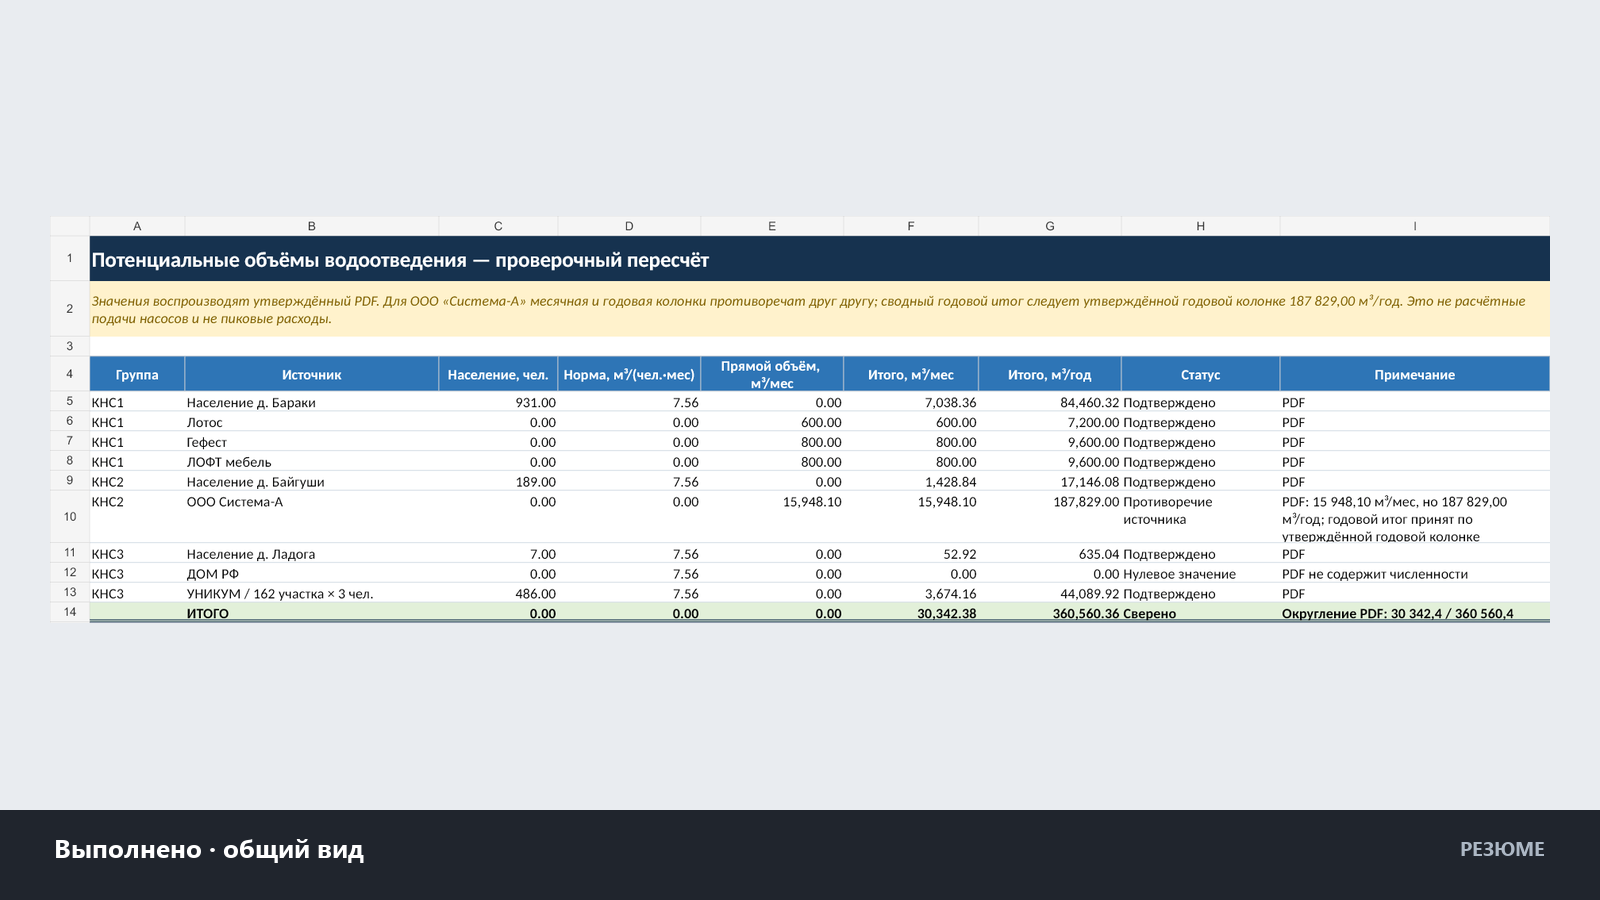Click the 'Статус' header cell

point(1200,374)
